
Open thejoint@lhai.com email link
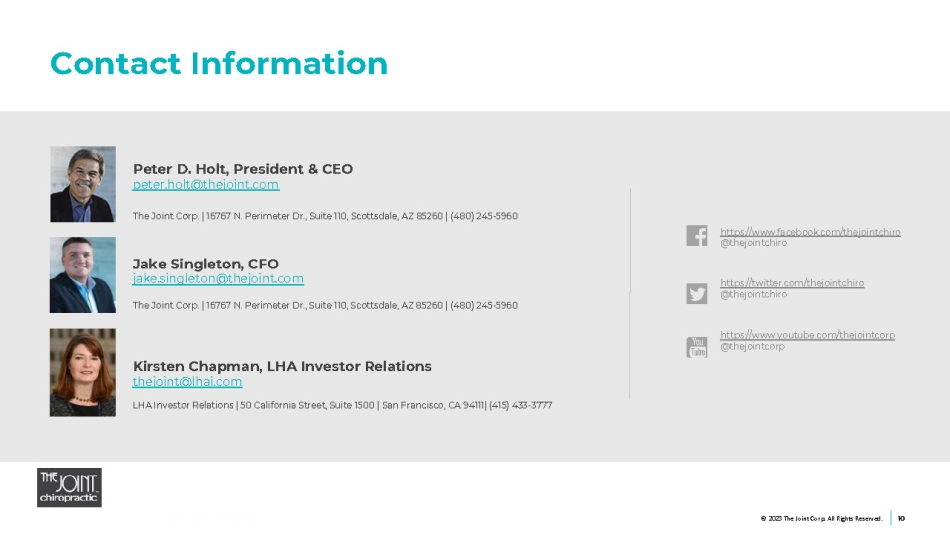187,382
